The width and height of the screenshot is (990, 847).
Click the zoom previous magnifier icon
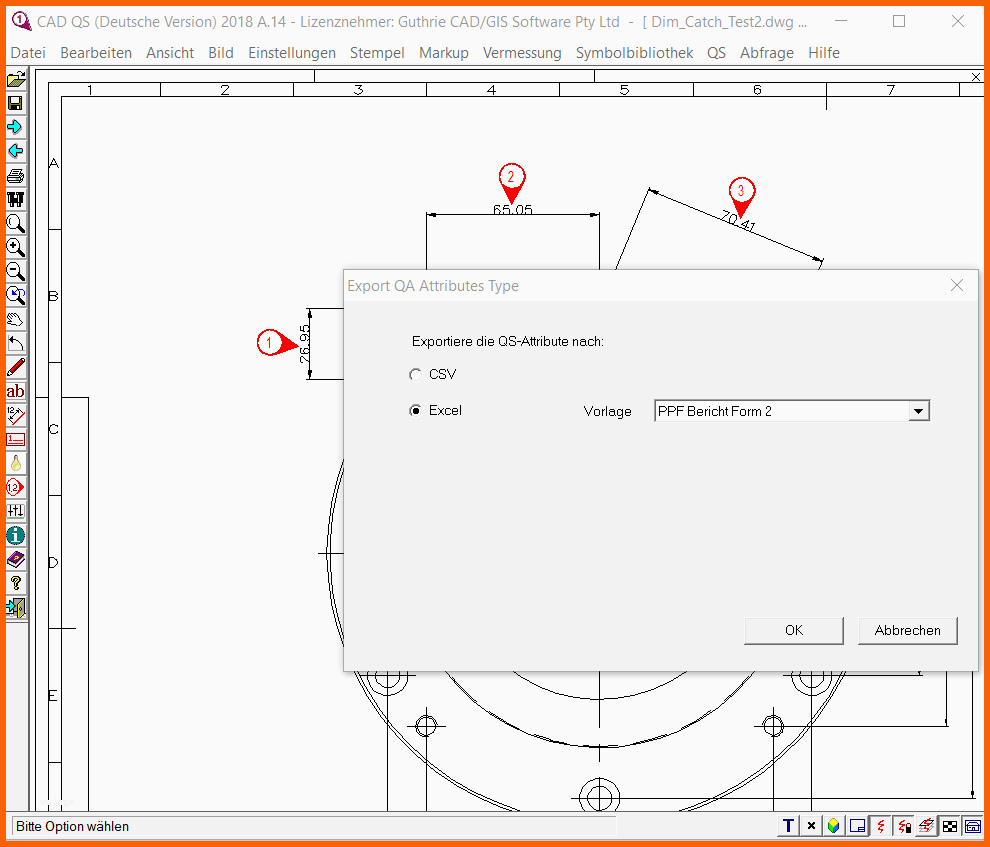pyautogui.click(x=16, y=295)
